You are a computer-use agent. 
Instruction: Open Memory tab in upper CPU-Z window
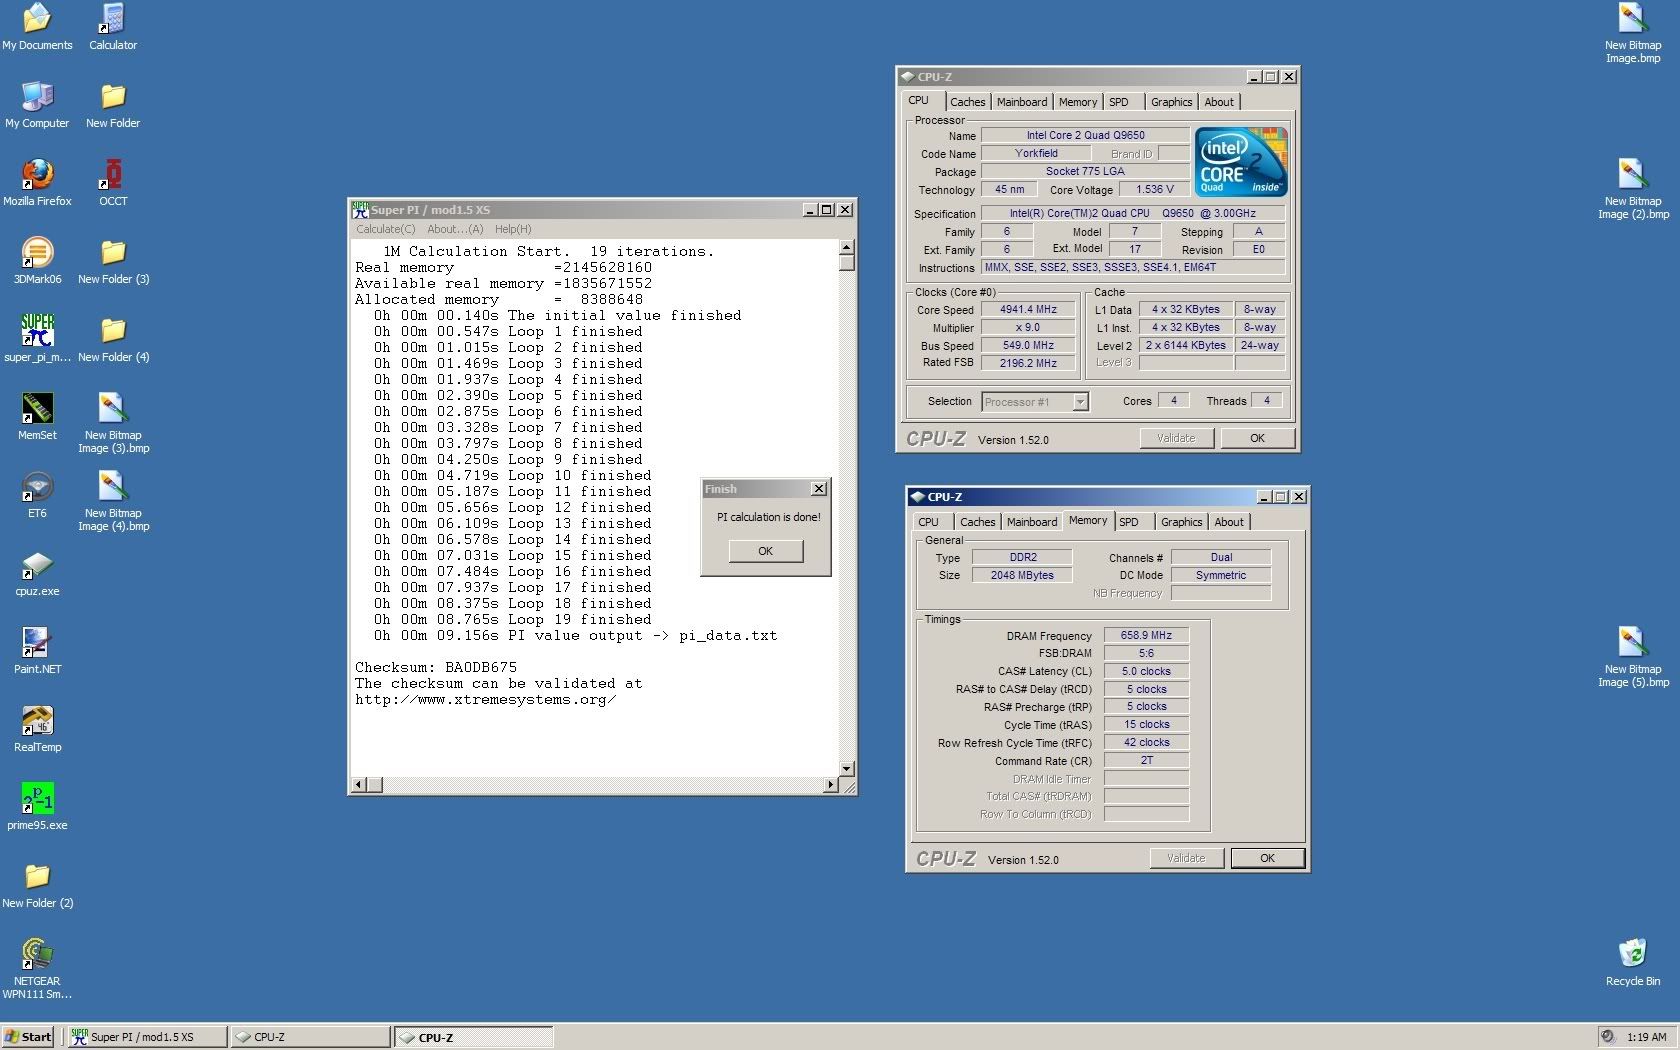pos(1078,102)
